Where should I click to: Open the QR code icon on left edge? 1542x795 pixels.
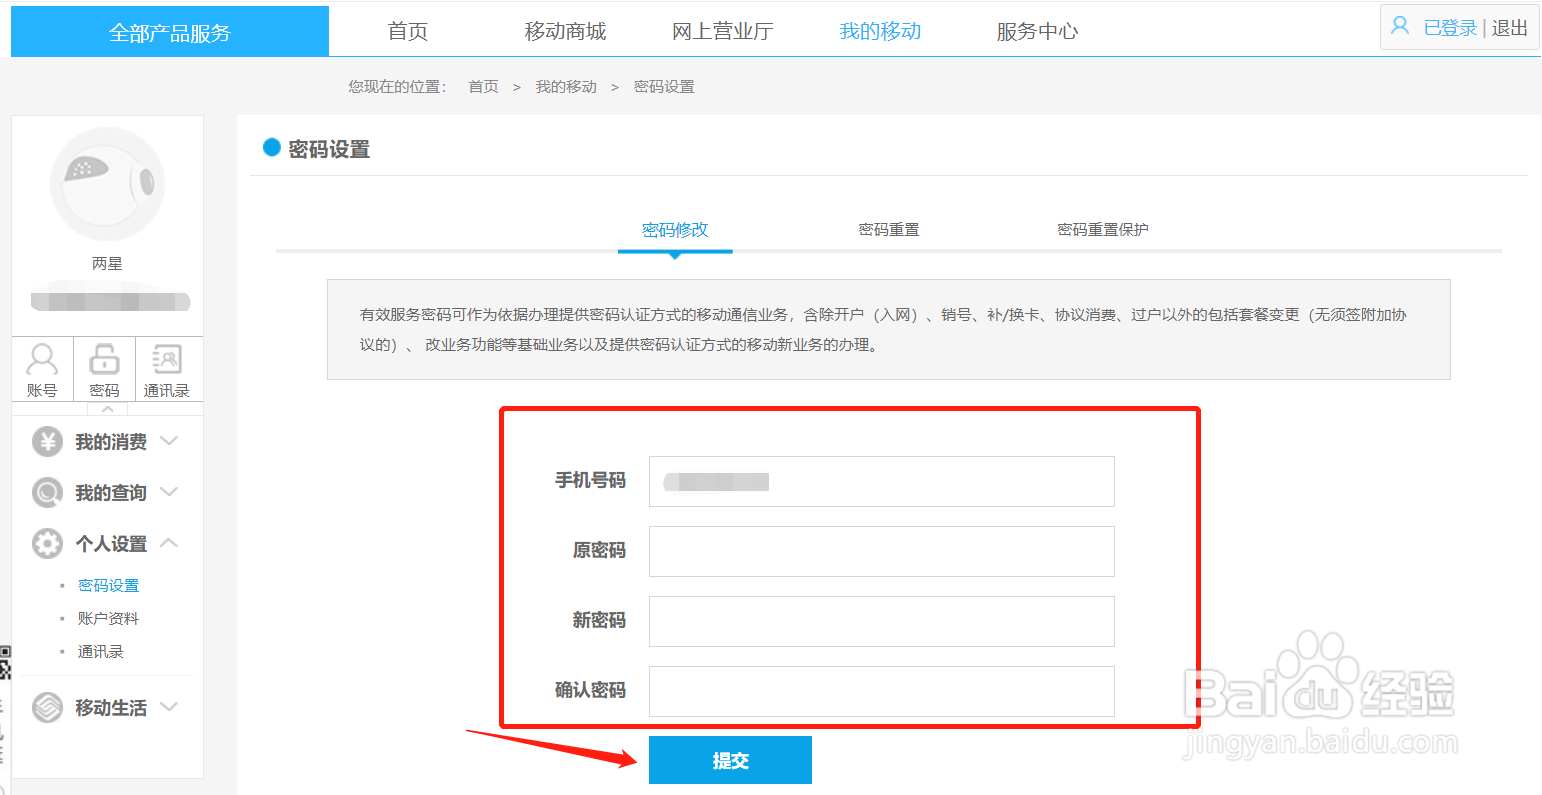4,663
